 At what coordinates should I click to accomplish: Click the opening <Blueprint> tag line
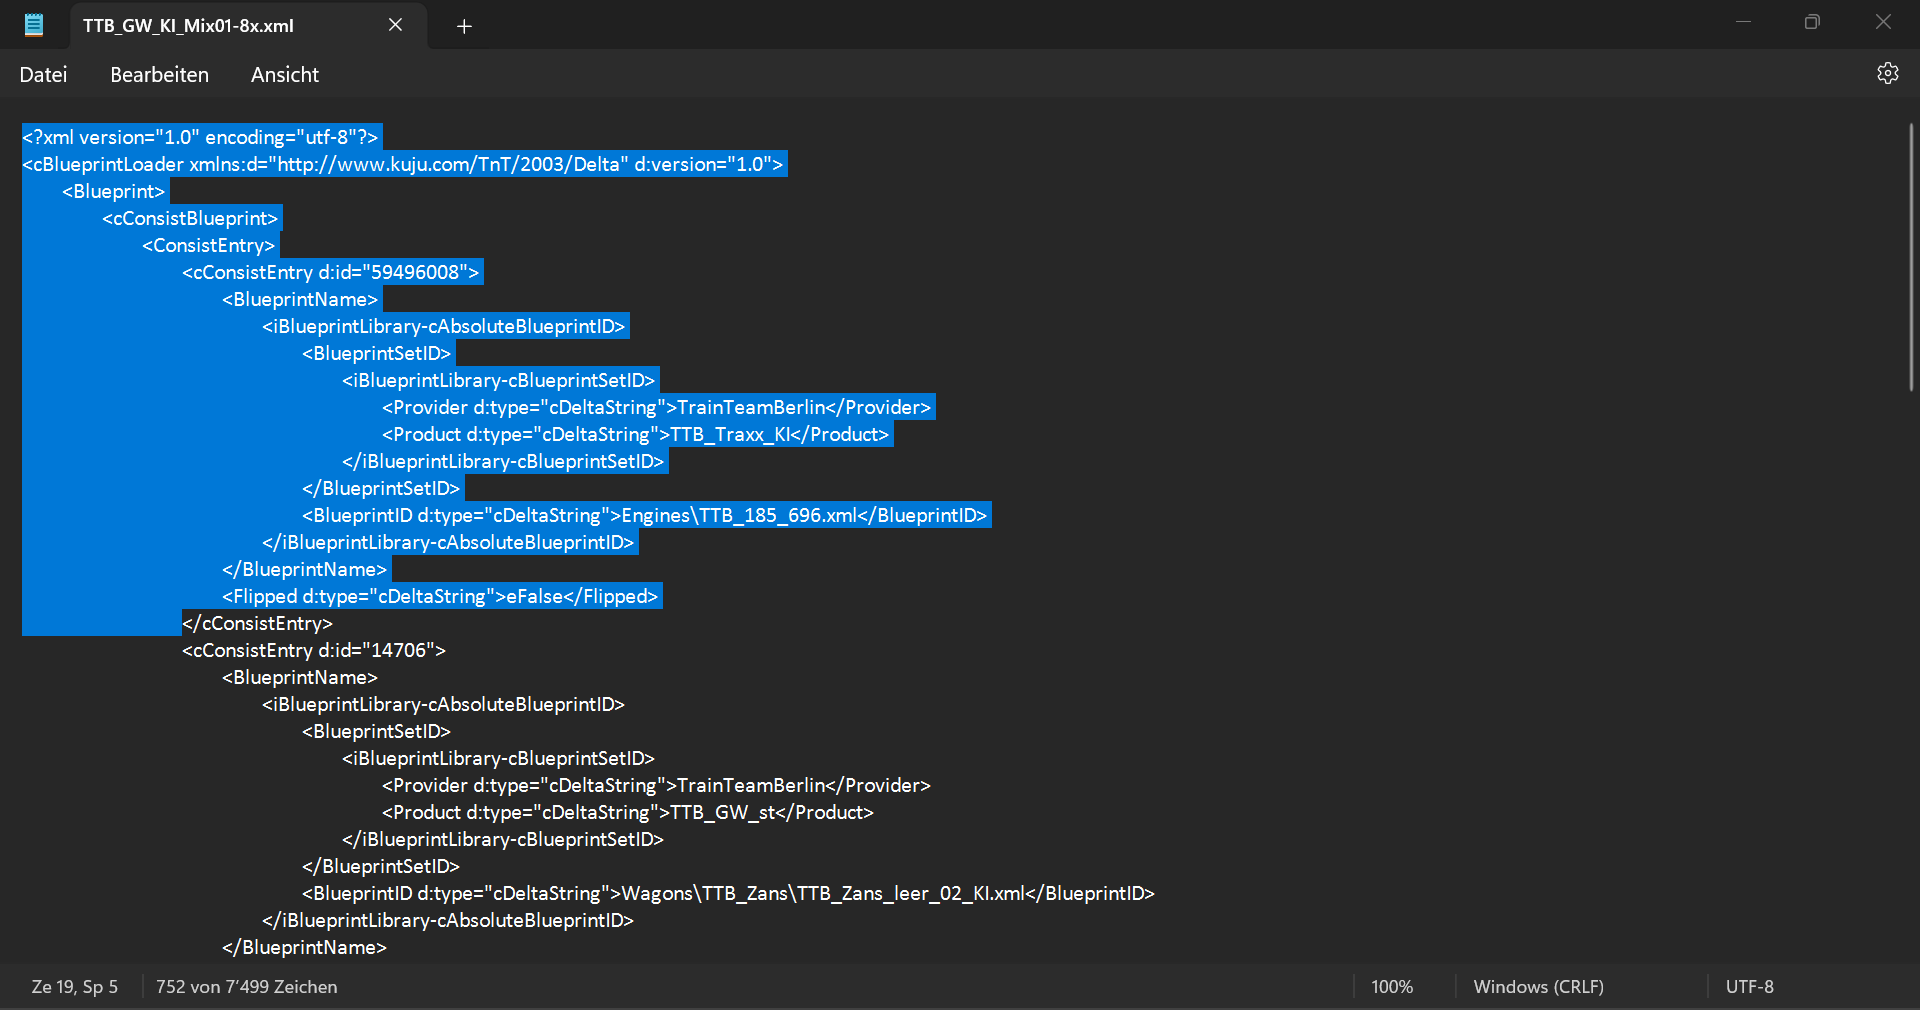[x=113, y=191]
